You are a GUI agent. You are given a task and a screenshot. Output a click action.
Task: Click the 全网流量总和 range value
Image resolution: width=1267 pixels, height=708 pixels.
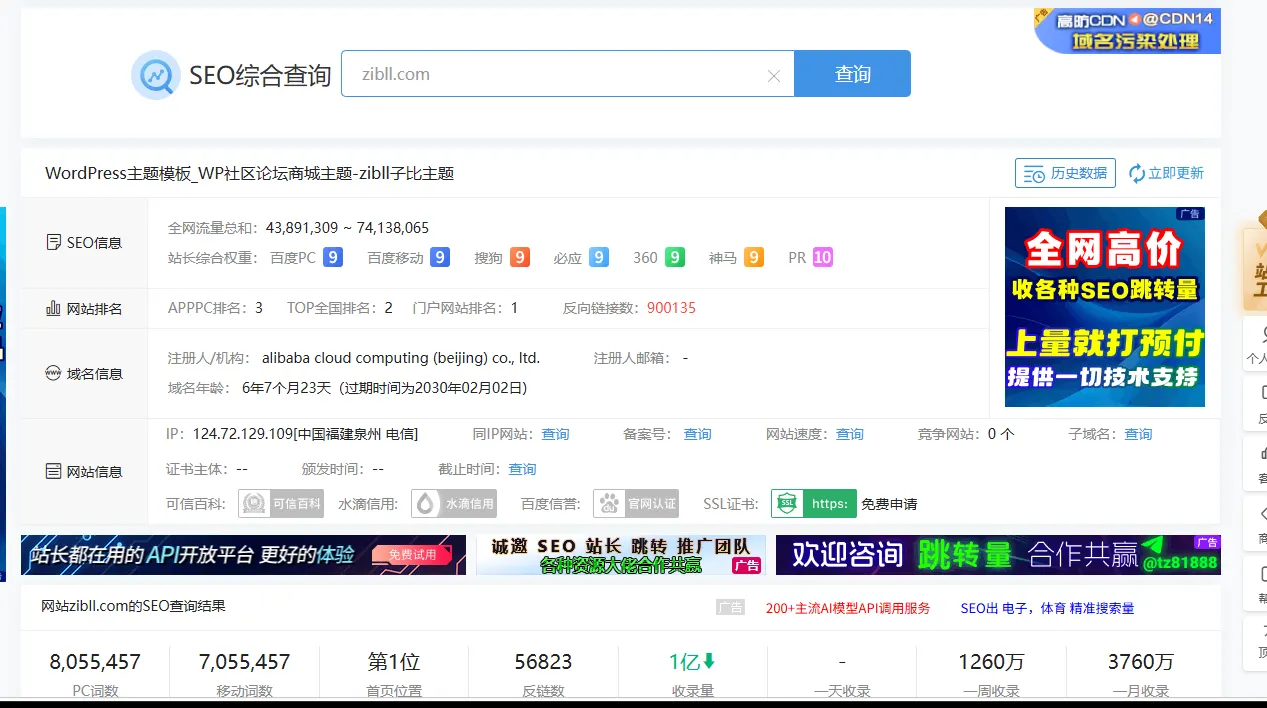(x=347, y=227)
